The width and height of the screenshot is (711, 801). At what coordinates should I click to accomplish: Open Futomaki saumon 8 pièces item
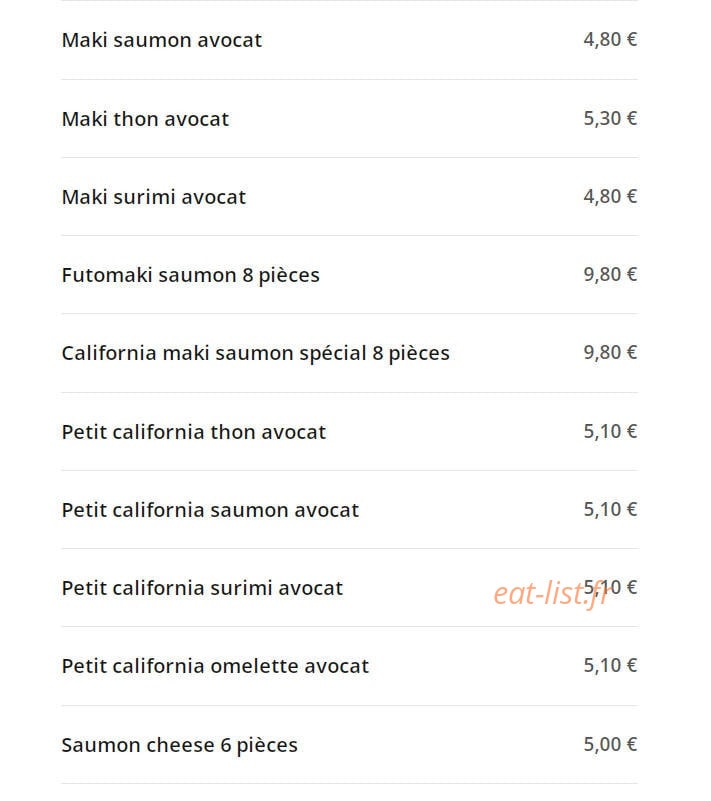pyautogui.click(x=190, y=275)
